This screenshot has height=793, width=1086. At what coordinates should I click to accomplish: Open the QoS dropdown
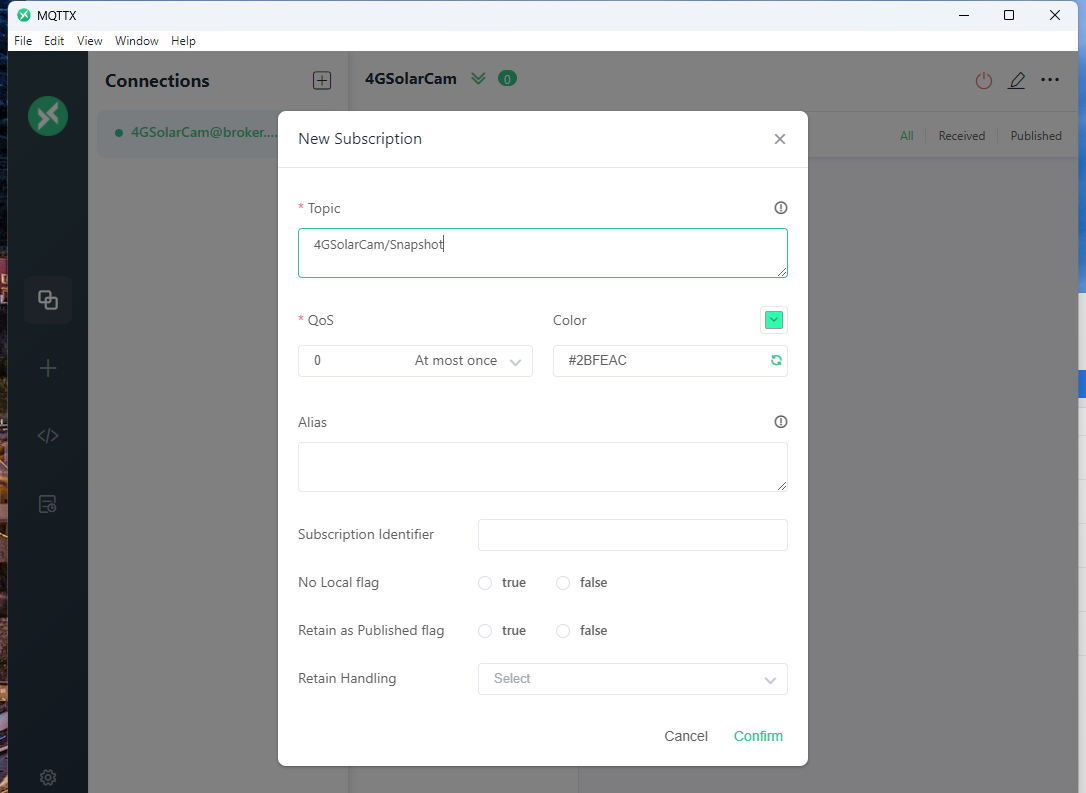(416, 361)
